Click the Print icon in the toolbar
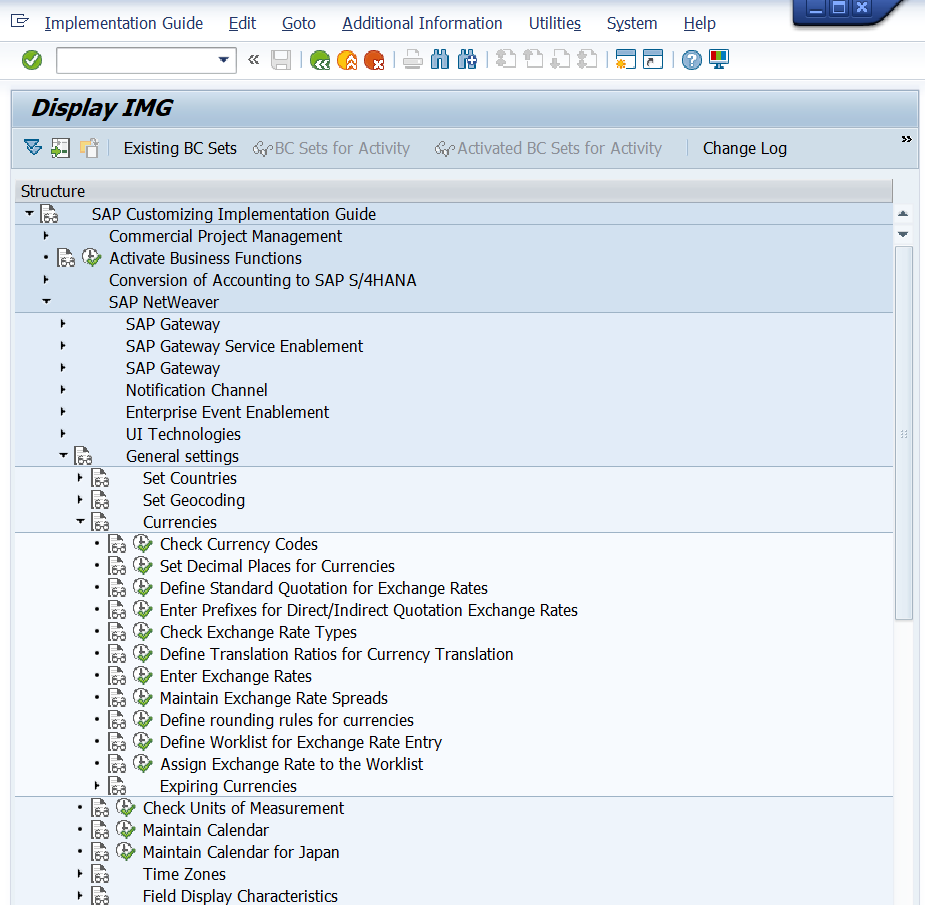Image resolution: width=925 pixels, height=905 pixels. (x=412, y=60)
